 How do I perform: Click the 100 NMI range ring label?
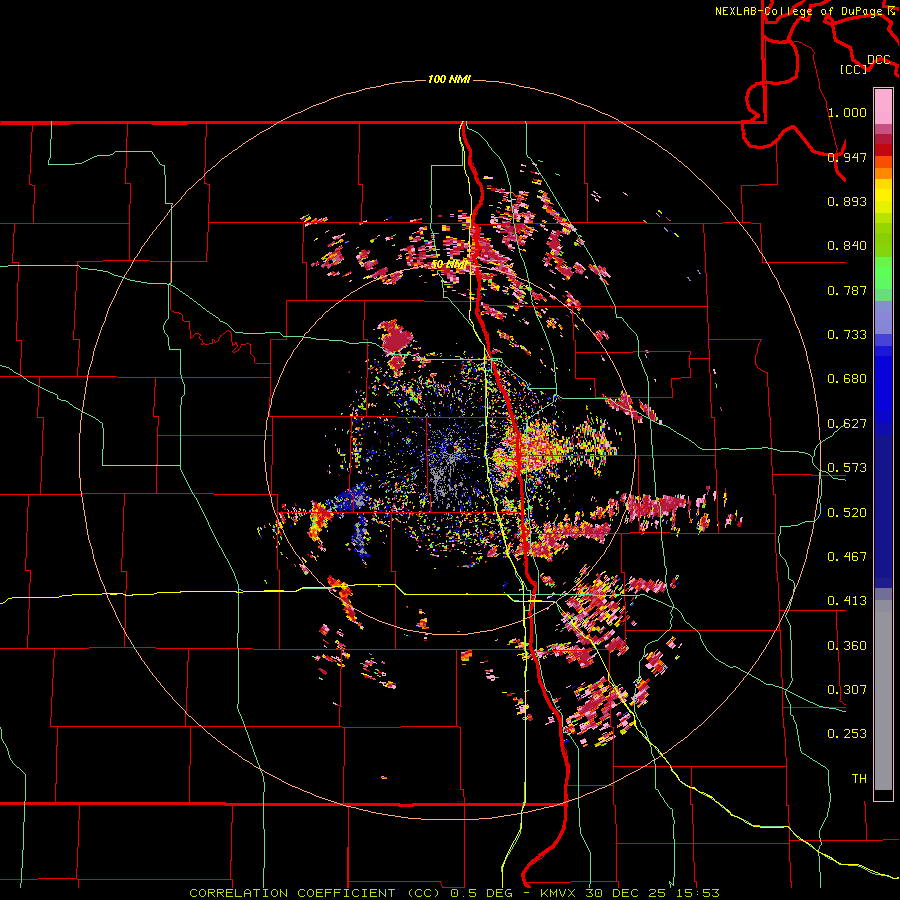pyautogui.click(x=449, y=79)
